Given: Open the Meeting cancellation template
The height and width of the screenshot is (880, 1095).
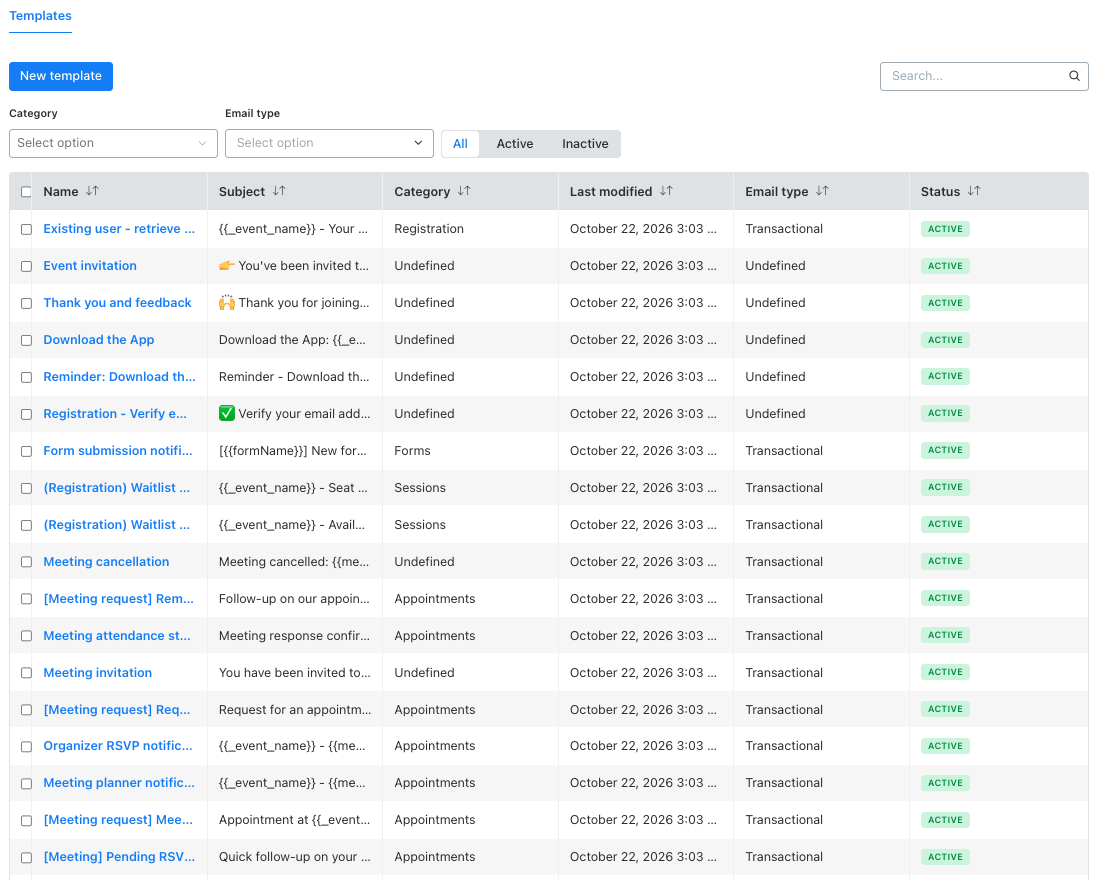Looking at the screenshot, I should 106,562.
